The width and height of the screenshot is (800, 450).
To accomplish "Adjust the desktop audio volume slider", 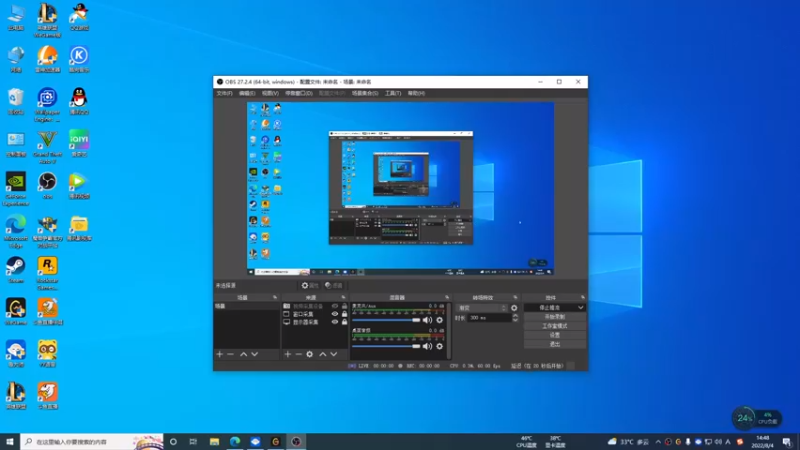I will click(x=386, y=346).
